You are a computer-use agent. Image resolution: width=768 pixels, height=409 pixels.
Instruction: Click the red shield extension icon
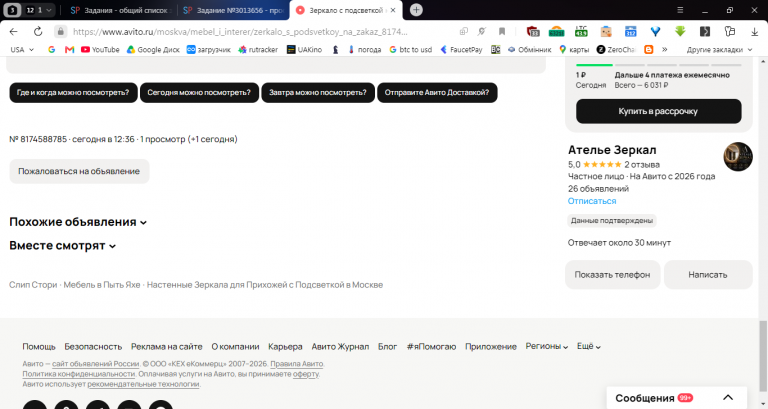pyautogui.click(x=533, y=31)
